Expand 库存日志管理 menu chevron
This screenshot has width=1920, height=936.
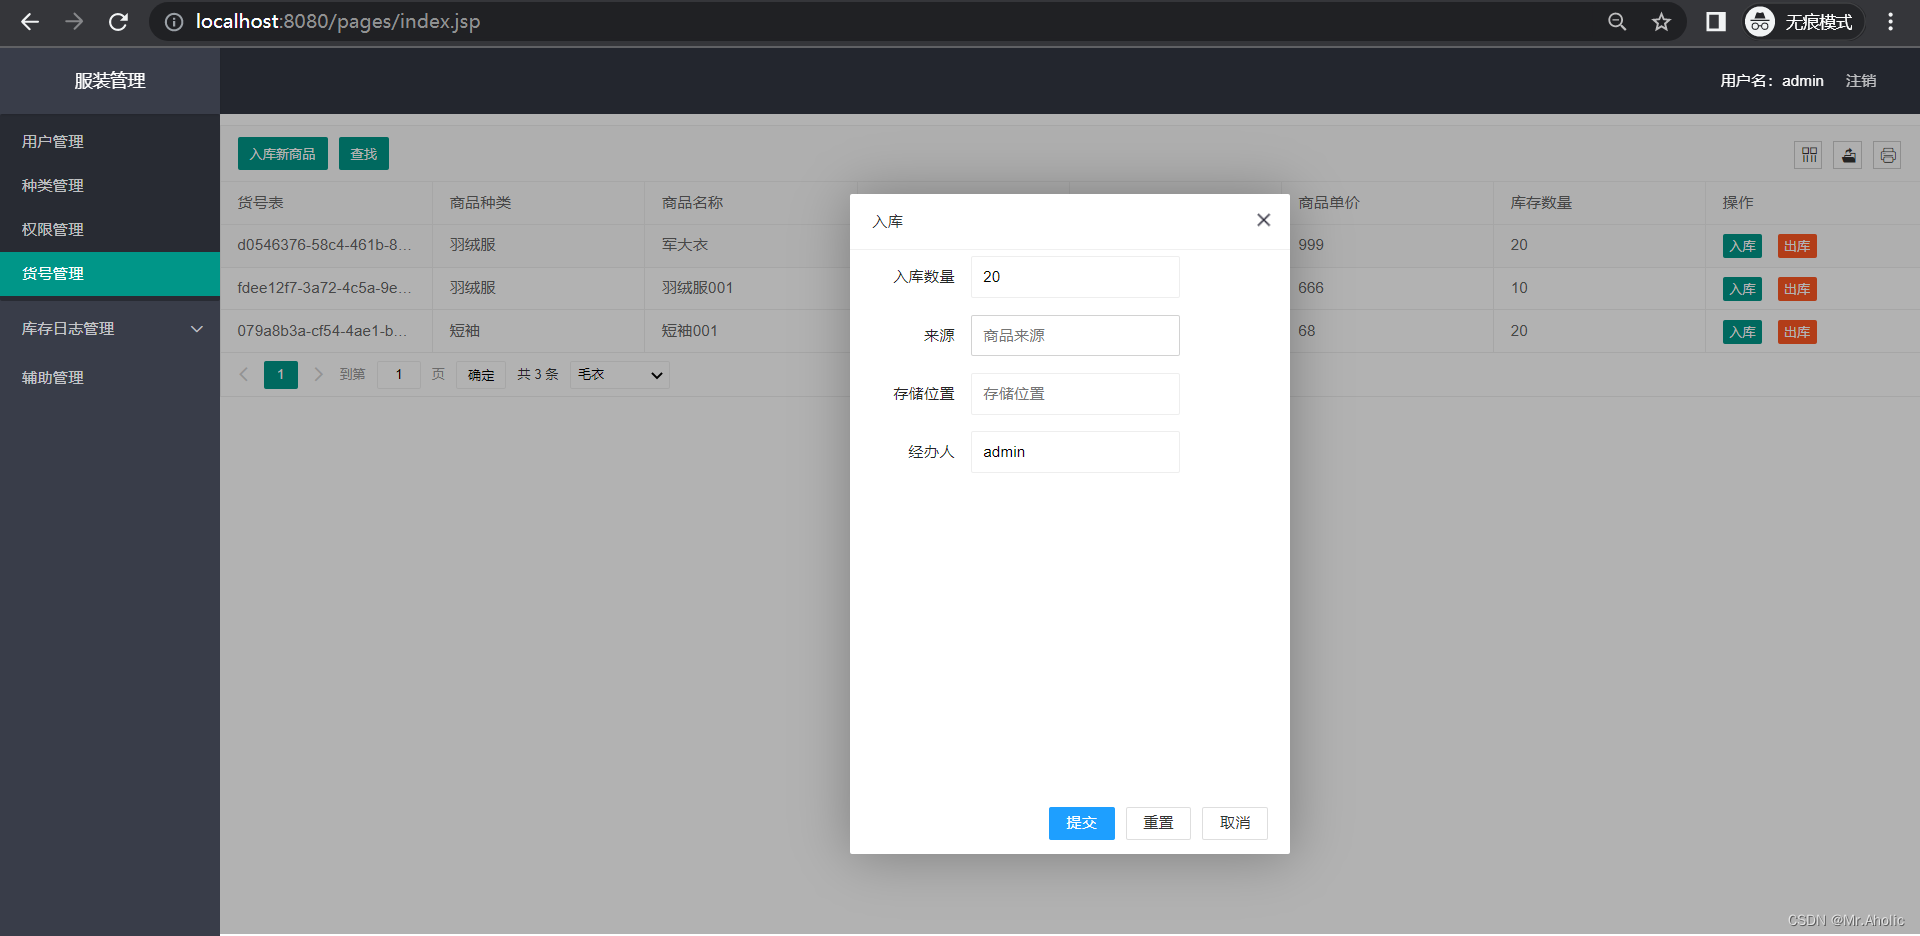click(x=197, y=329)
